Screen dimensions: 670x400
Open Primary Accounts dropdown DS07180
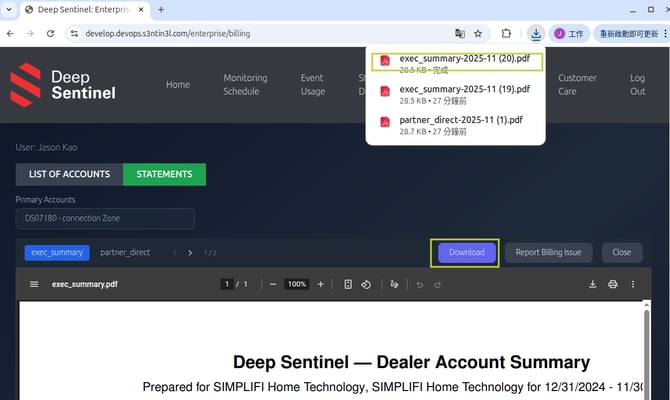(x=105, y=218)
